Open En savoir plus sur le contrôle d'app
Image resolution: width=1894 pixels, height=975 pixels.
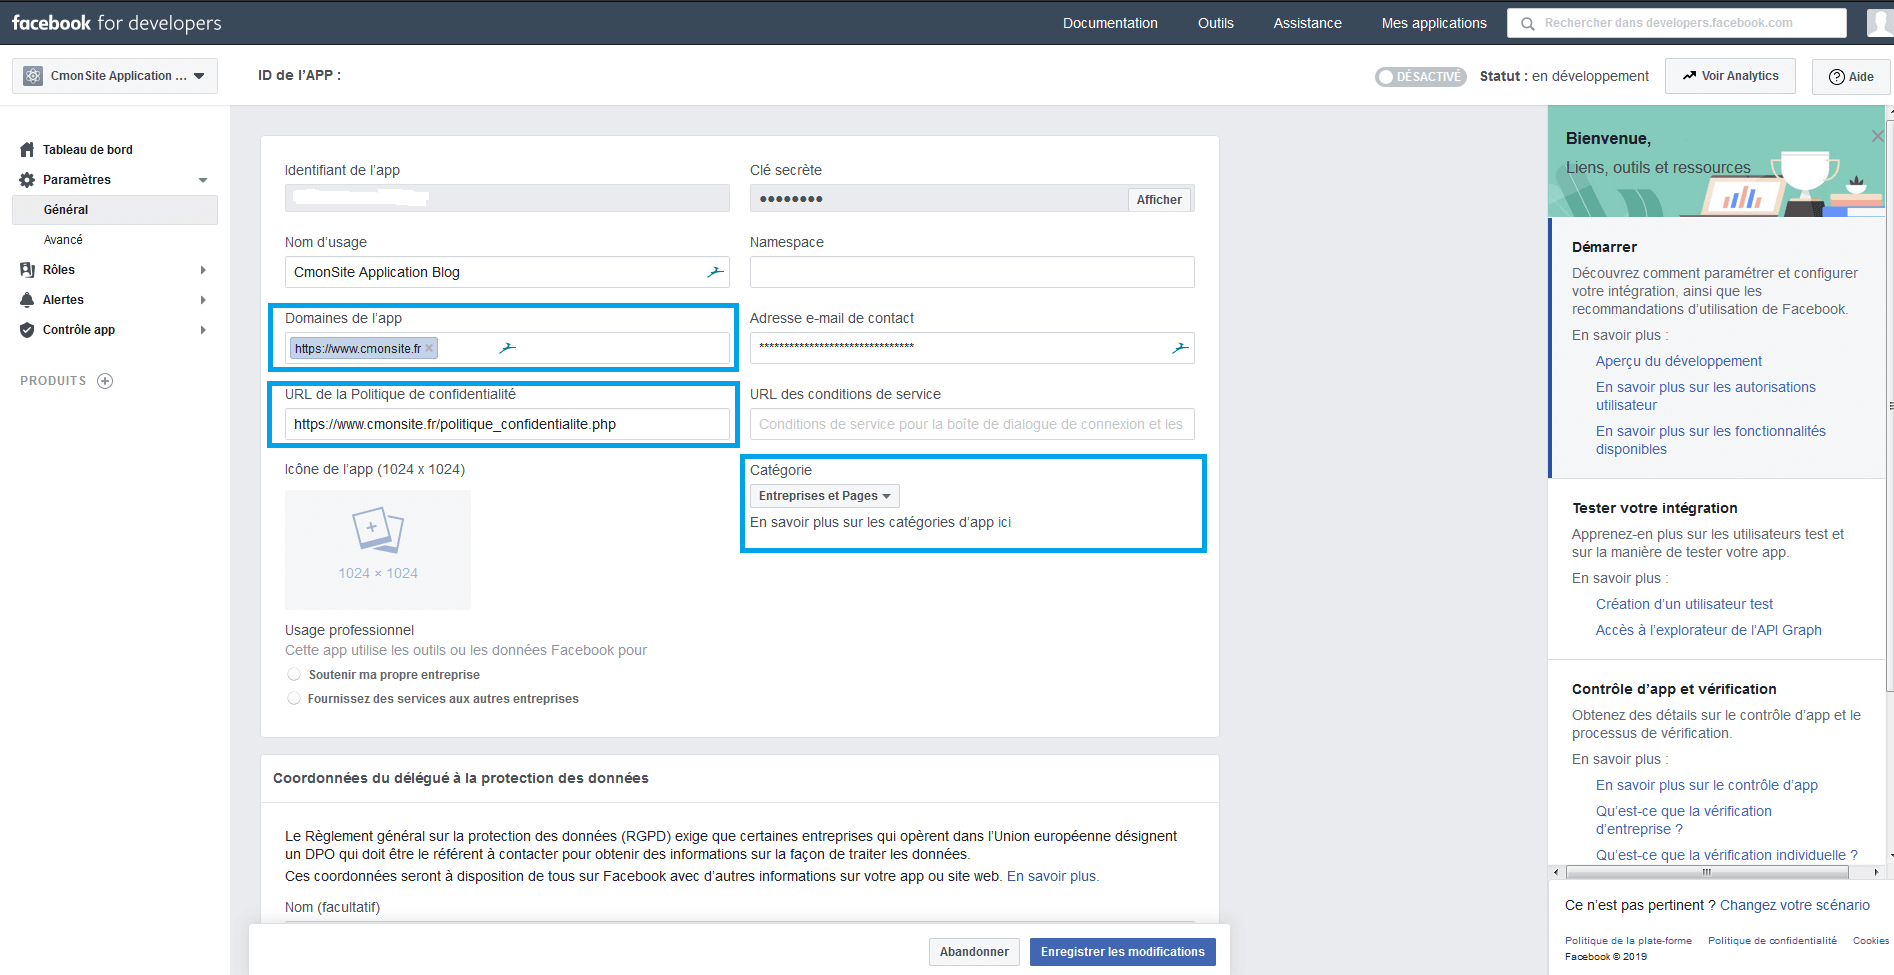(1707, 785)
